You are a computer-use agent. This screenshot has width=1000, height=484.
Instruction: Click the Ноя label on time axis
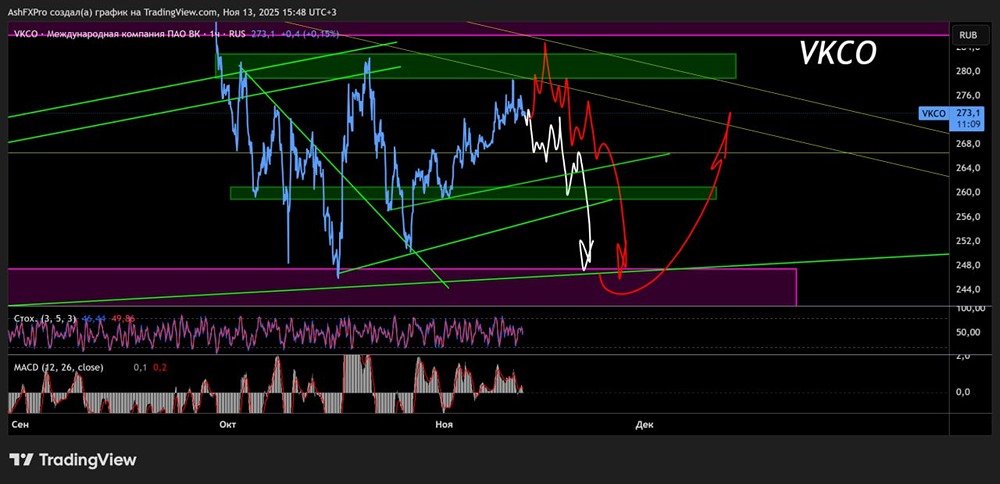pyautogui.click(x=443, y=424)
